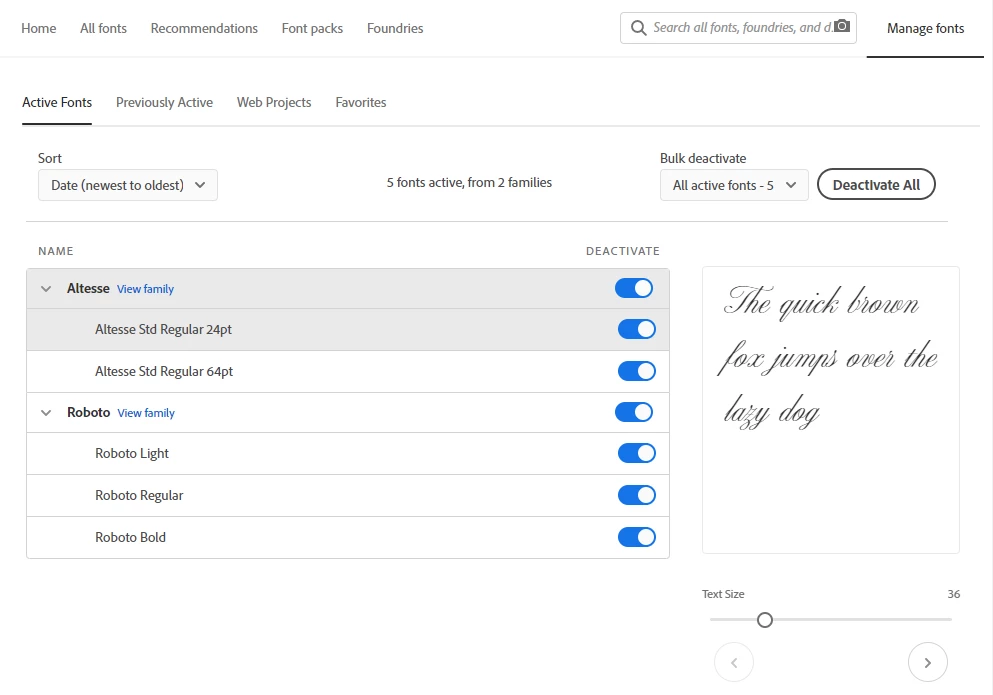The height and width of the screenshot is (695, 993).
Task: Switch to Previously Active tab
Action: [164, 103]
